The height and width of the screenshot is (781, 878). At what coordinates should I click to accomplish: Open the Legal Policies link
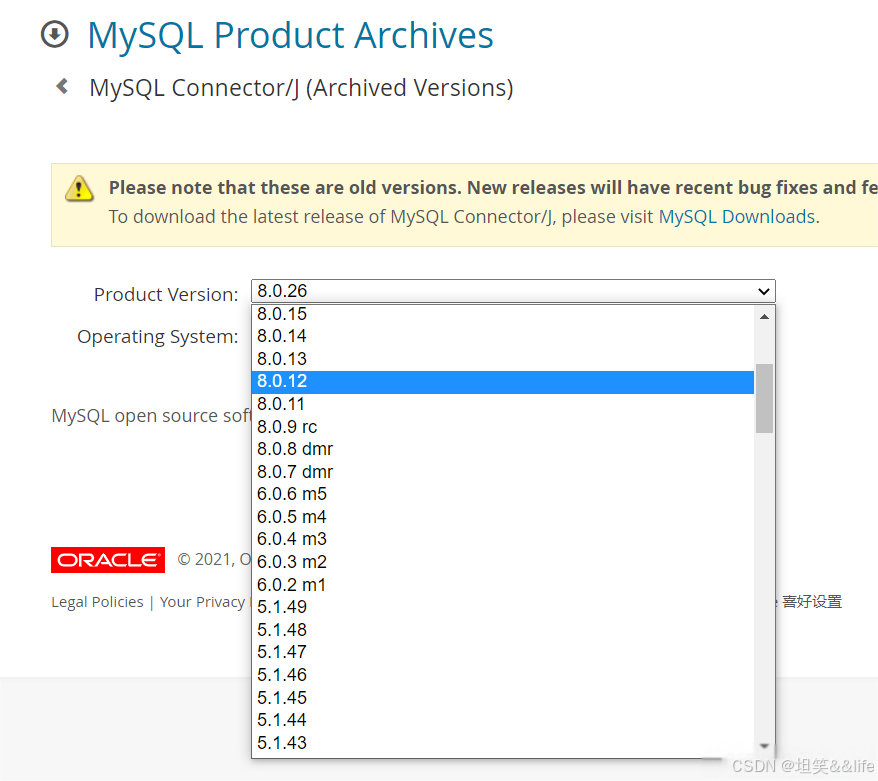[x=97, y=602]
